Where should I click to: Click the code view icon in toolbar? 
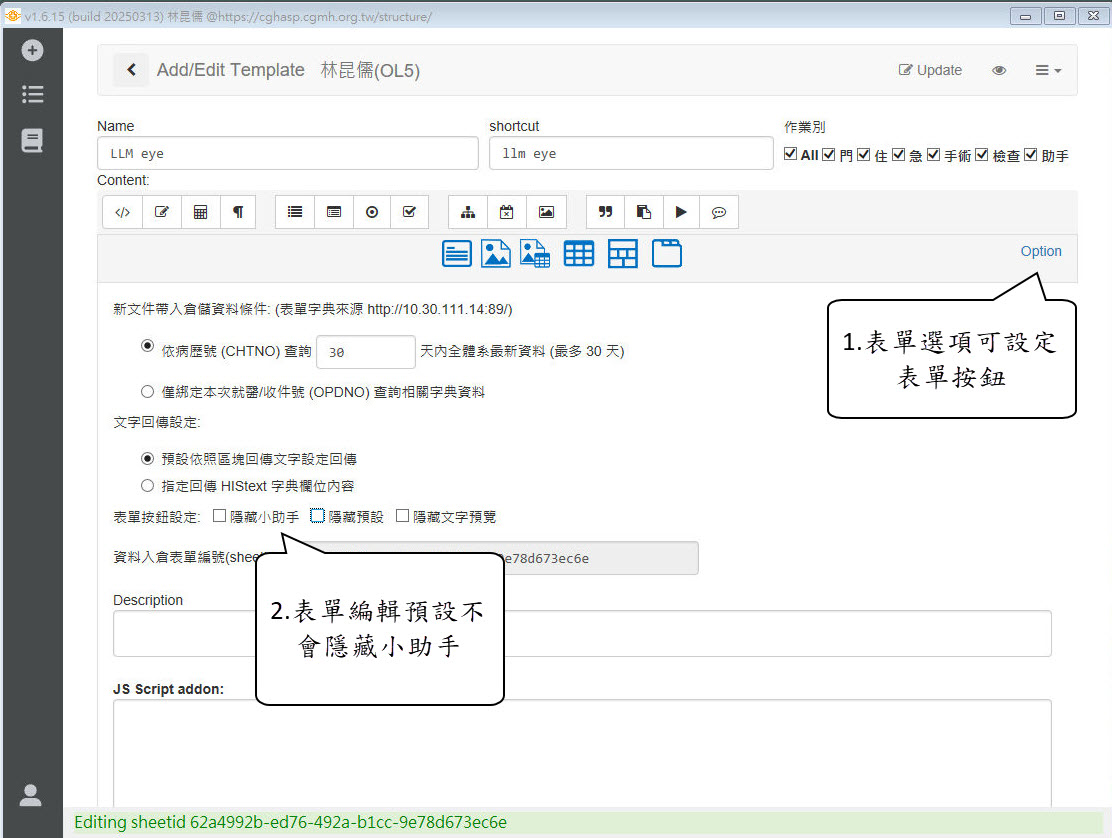point(122,212)
